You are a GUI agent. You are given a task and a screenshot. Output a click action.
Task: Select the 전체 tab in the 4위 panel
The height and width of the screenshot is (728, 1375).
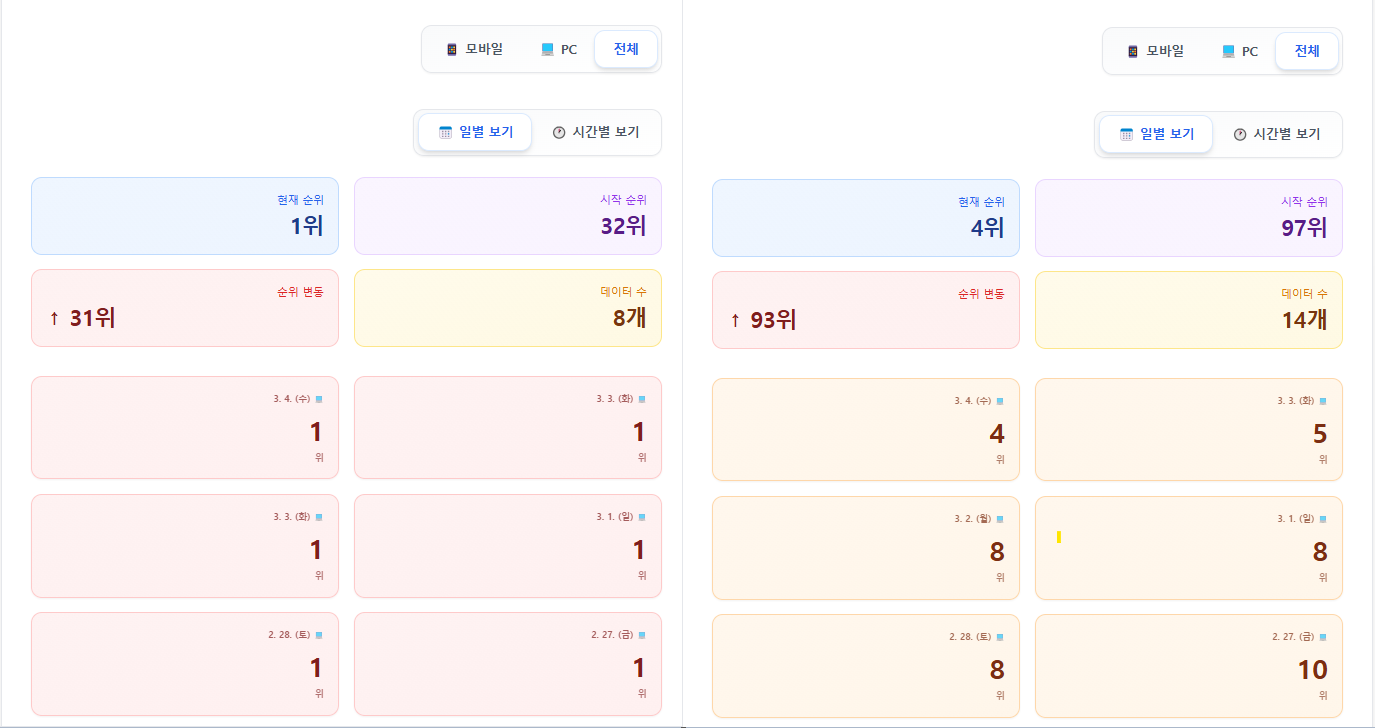pyautogui.click(x=1307, y=51)
